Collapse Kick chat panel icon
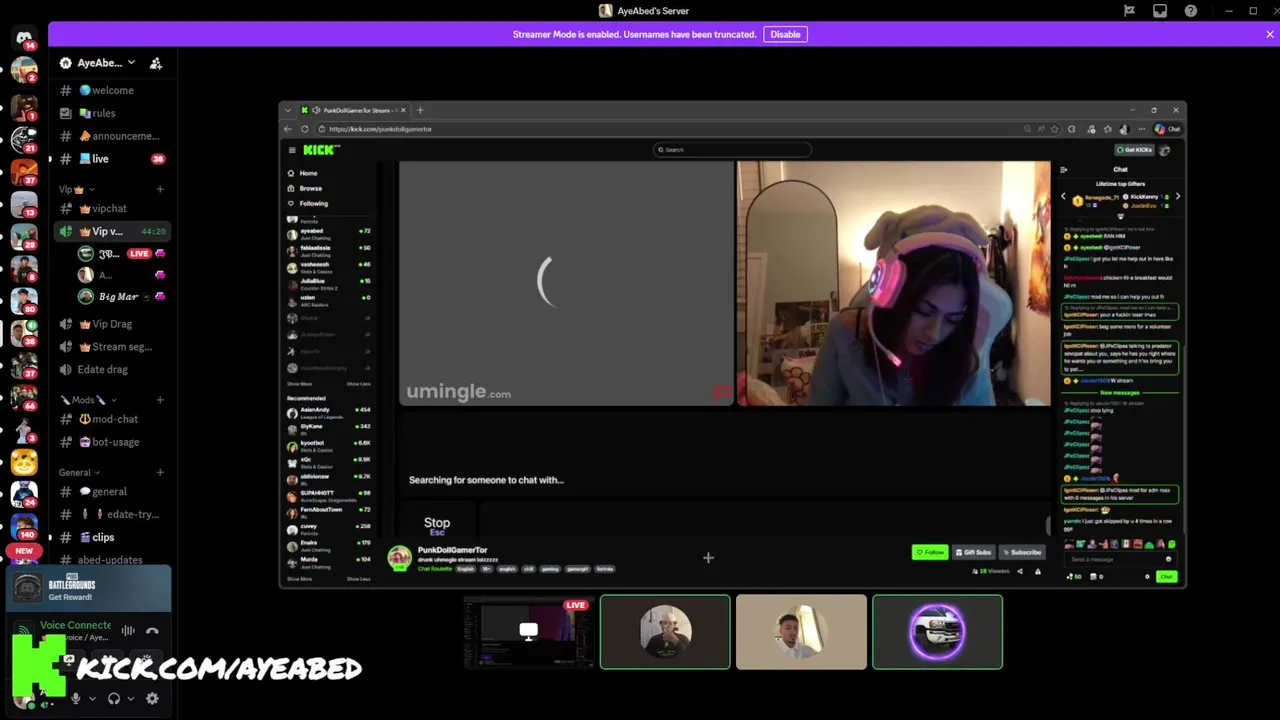 click(x=1063, y=170)
